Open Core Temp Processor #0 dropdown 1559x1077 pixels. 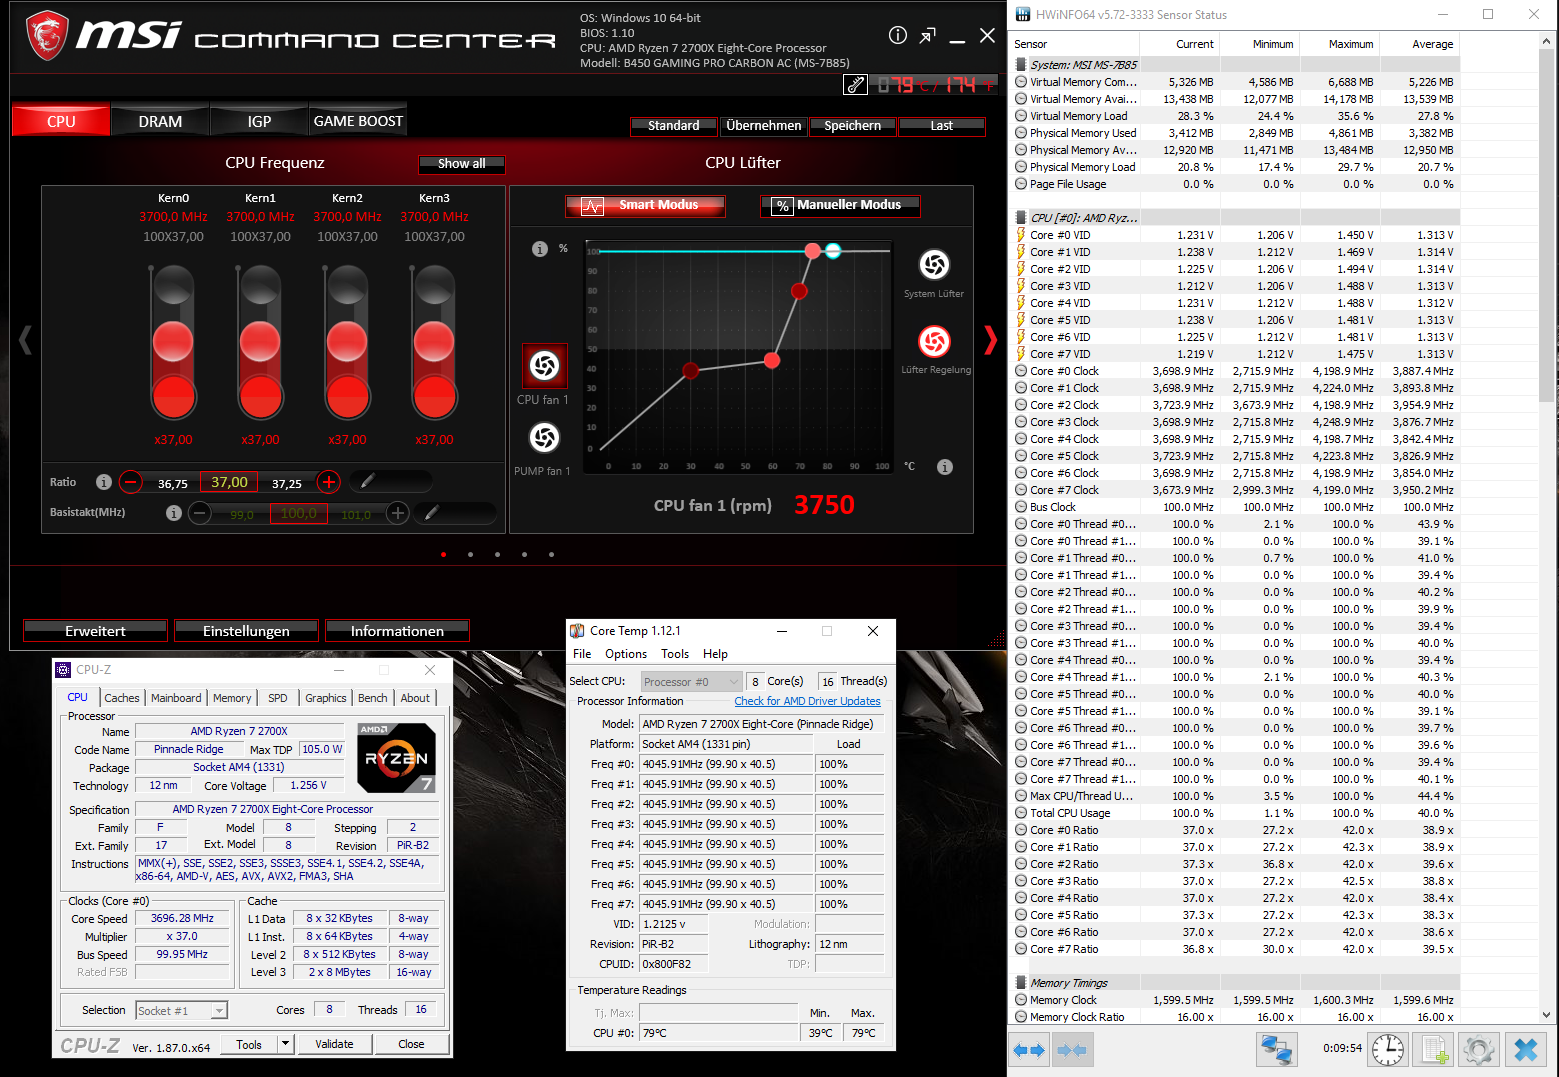click(x=691, y=682)
